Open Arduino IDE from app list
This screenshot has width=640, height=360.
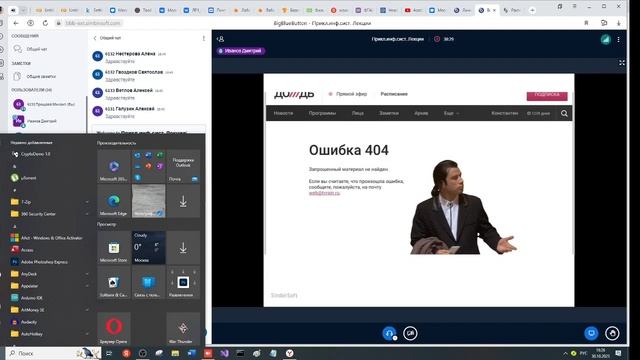point(31,298)
